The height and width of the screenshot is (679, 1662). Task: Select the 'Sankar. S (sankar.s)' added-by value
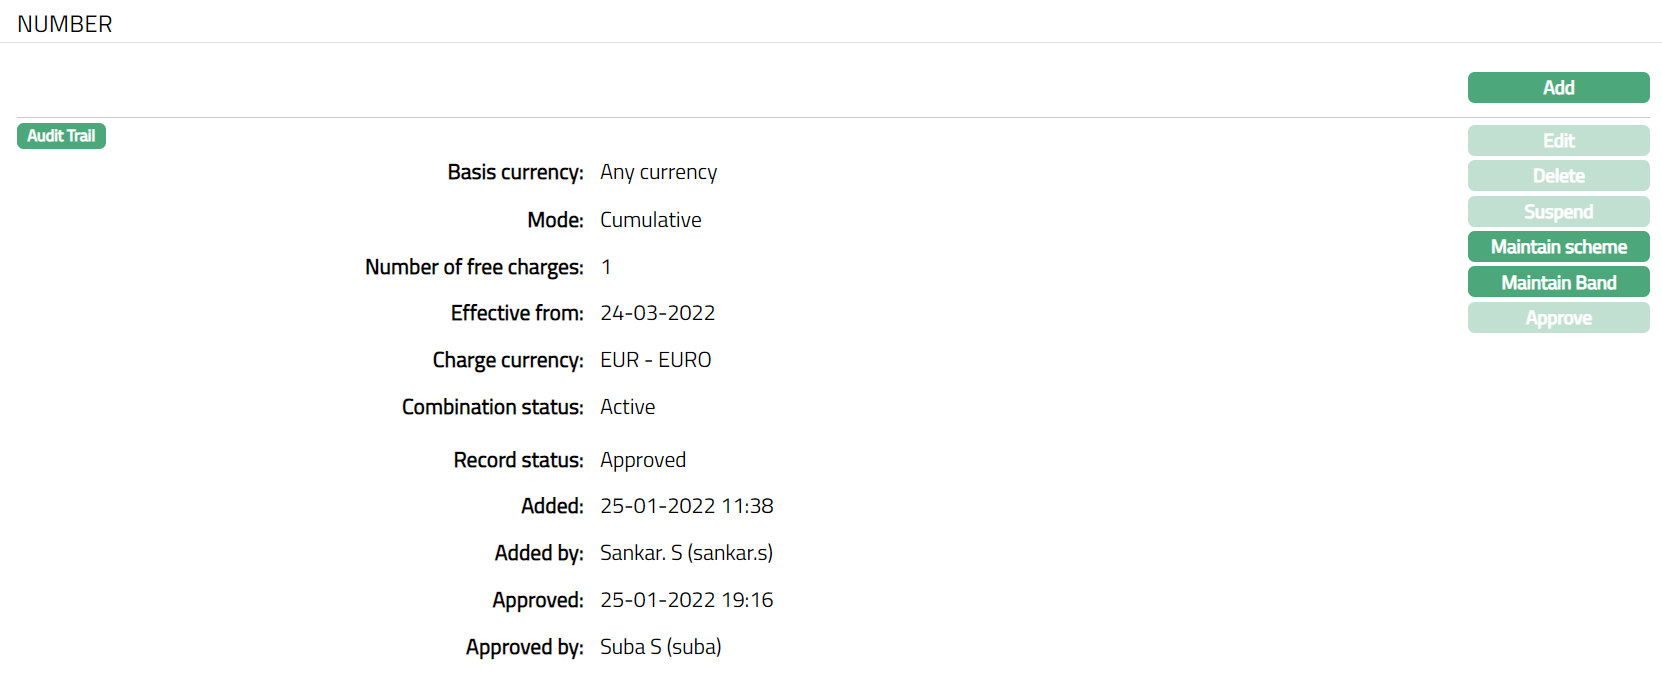point(686,553)
